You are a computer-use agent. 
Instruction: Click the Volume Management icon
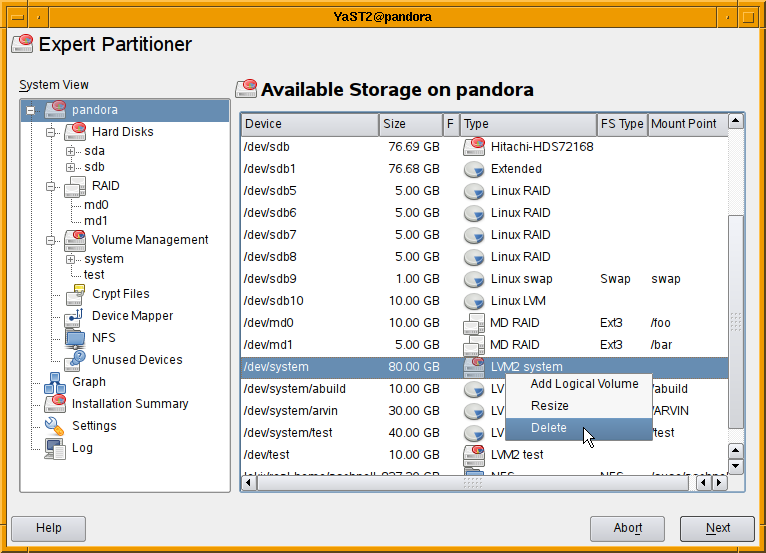75,240
